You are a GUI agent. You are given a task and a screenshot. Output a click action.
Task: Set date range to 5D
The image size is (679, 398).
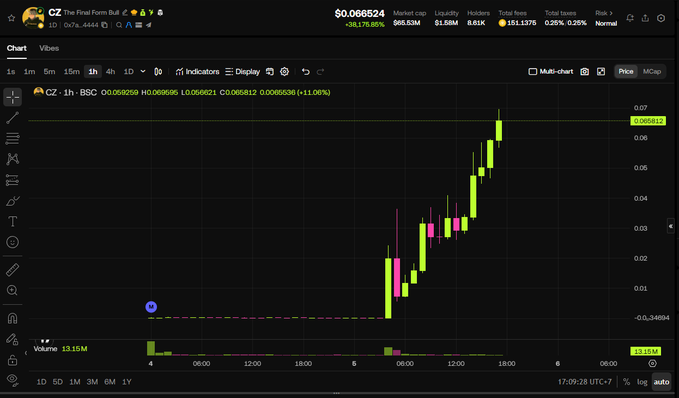tap(58, 382)
